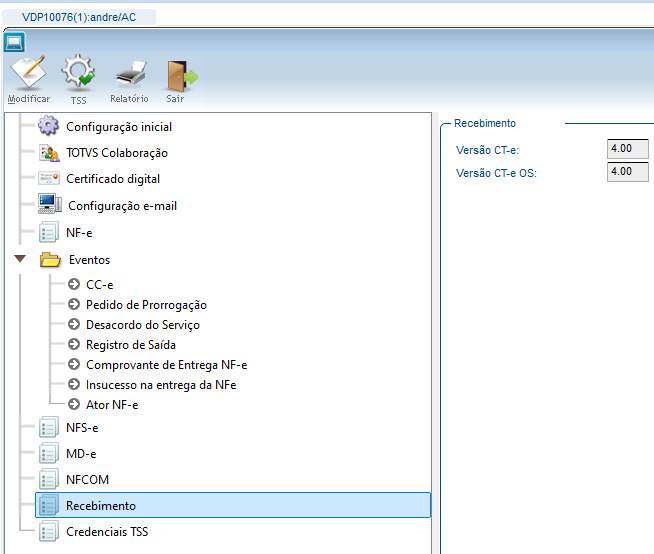
Task: Click the Recebimento document icon
Action: 48,505
